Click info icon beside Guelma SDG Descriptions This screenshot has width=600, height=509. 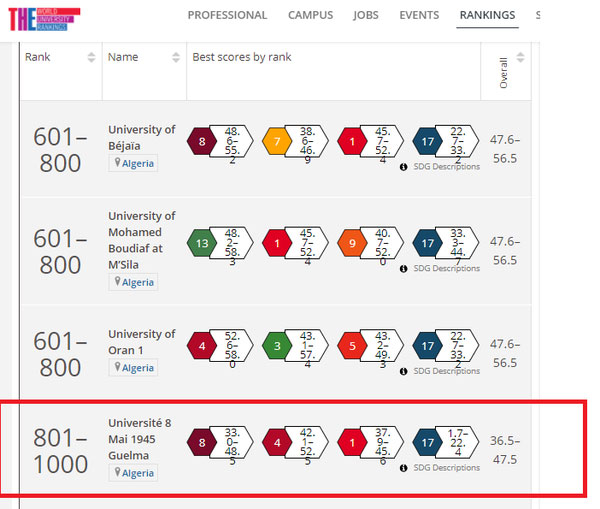click(403, 468)
